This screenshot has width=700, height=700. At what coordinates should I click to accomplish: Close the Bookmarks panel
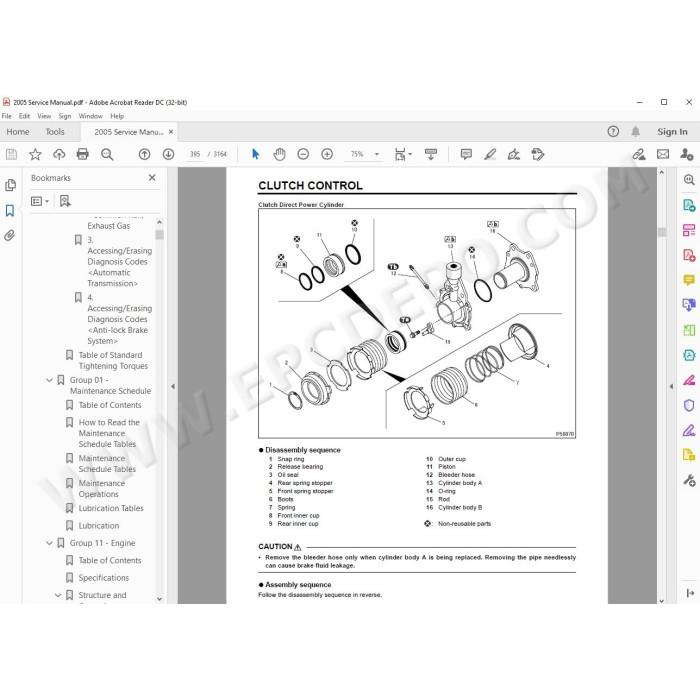click(152, 178)
